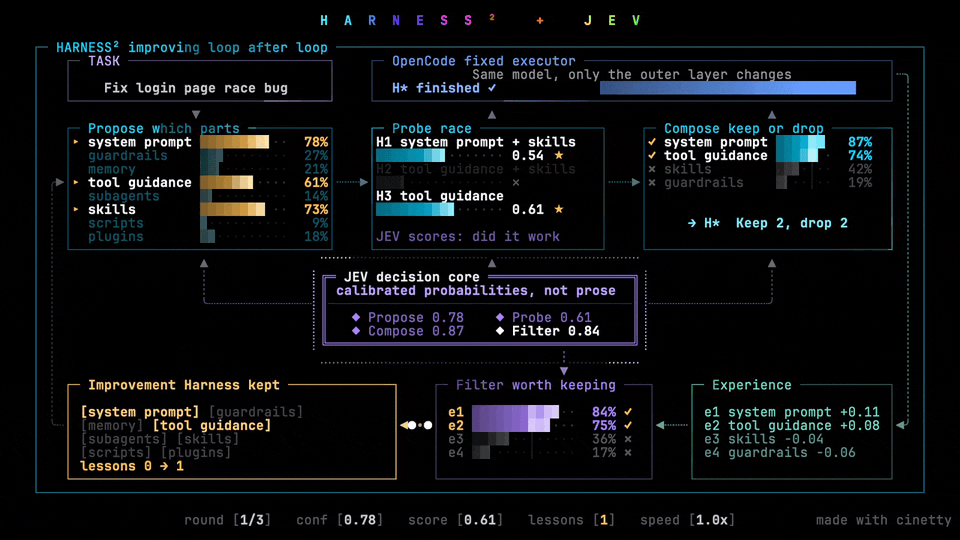Click the system prompt 87% bar in Compose
960x540 pixels.
click(x=800, y=142)
